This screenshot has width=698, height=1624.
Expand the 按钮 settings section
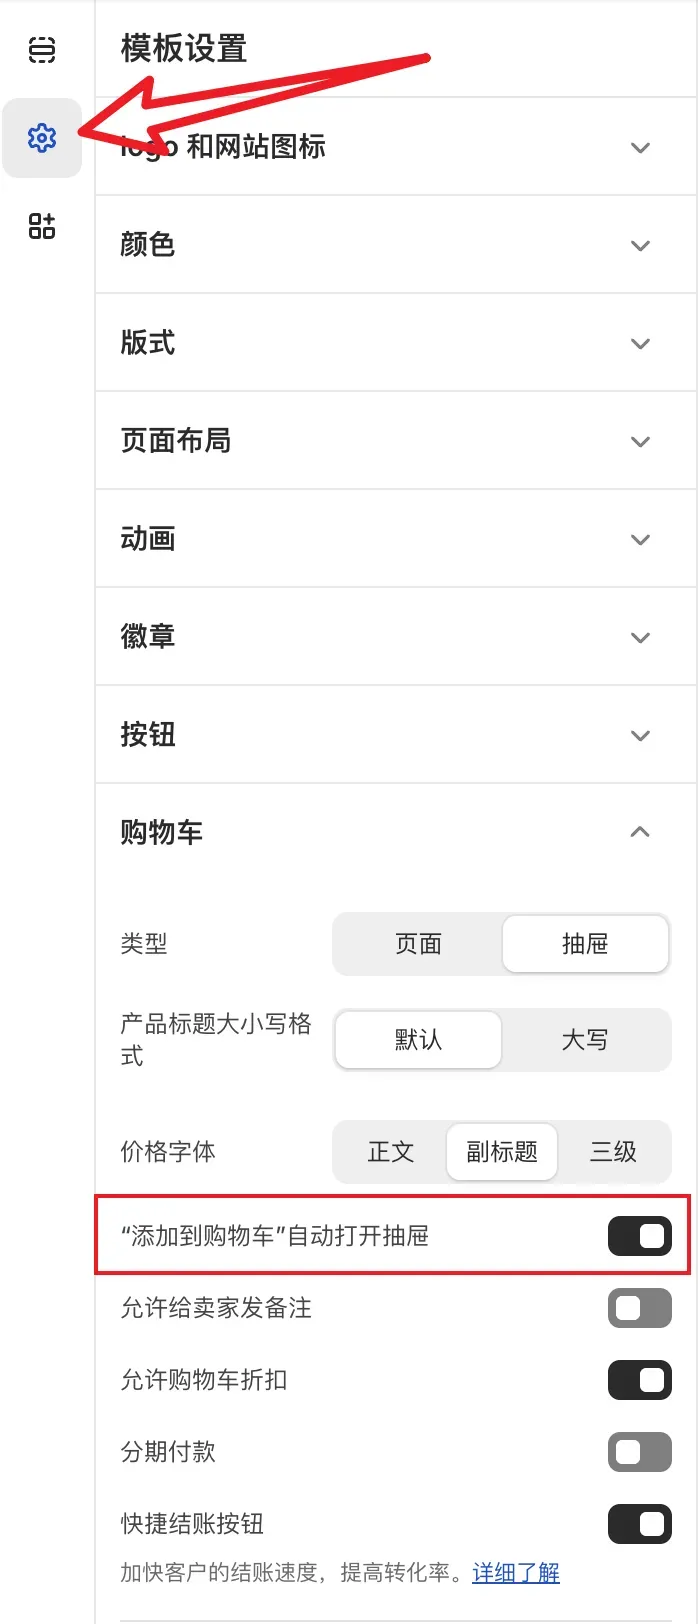pos(640,735)
